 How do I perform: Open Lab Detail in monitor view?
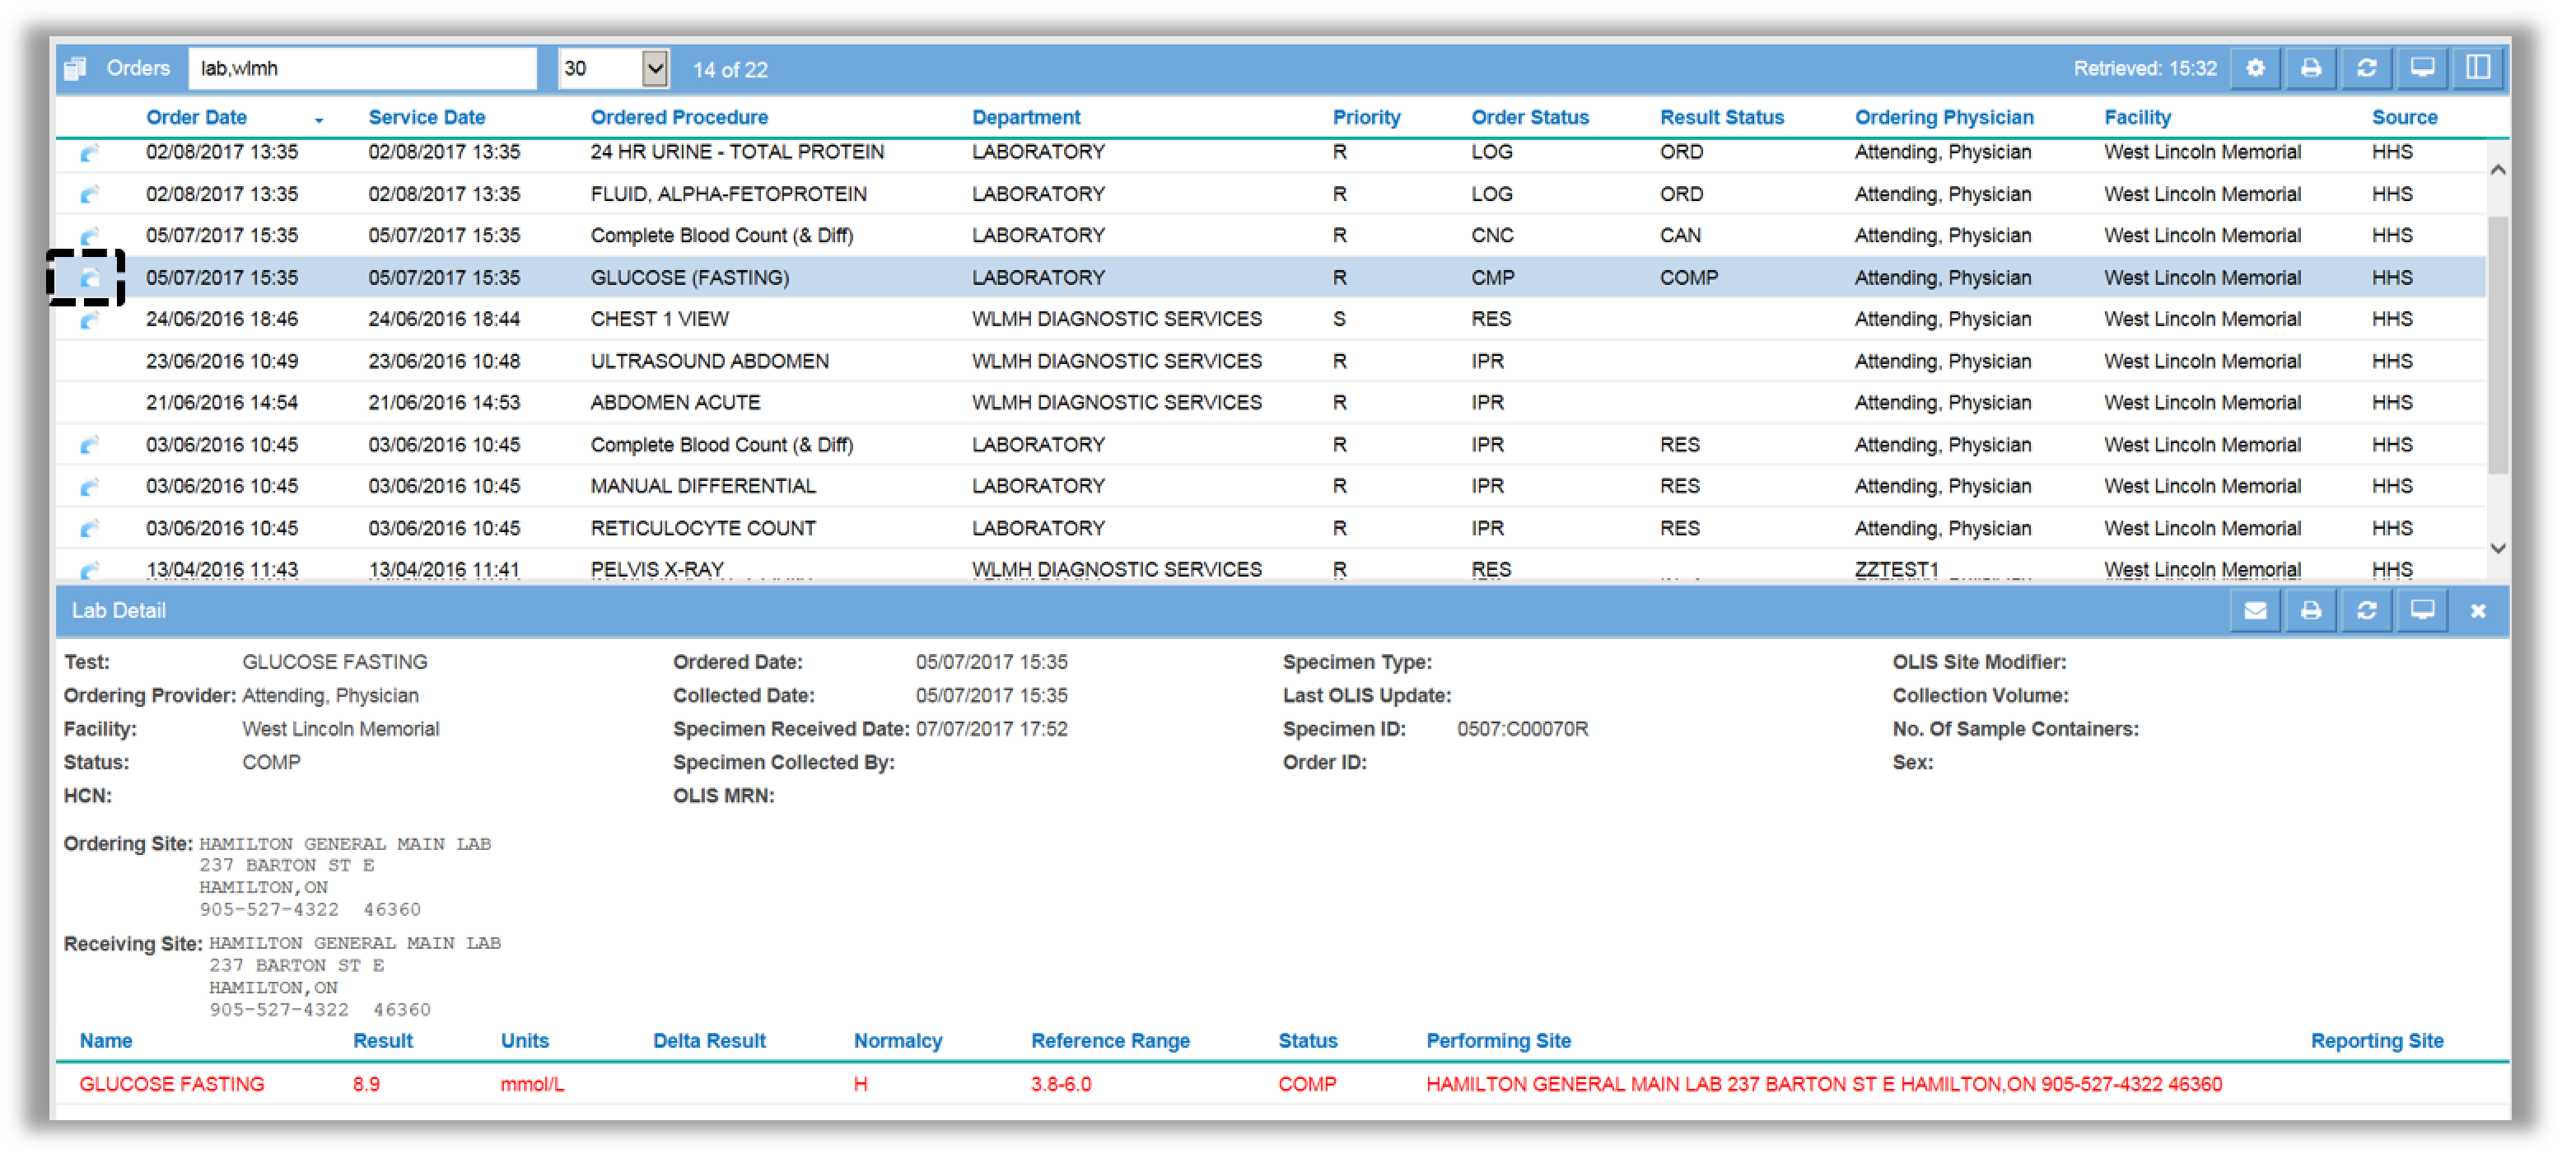tap(2421, 611)
